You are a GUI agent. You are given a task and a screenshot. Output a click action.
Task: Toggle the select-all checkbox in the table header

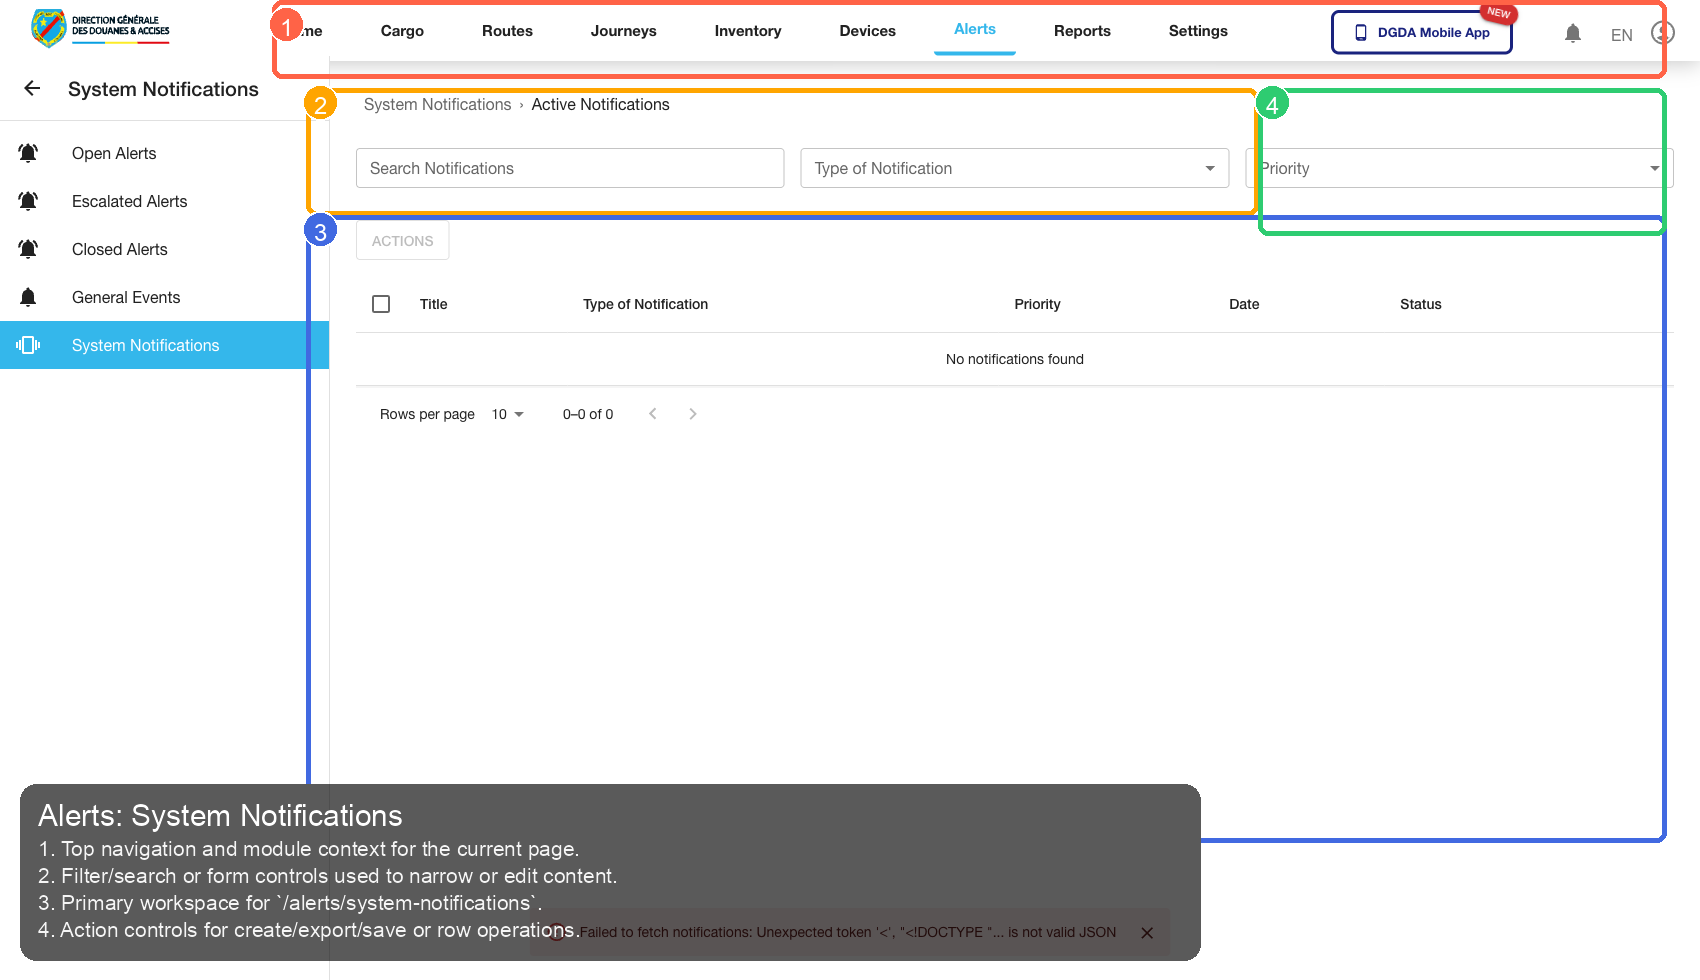pyautogui.click(x=381, y=304)
